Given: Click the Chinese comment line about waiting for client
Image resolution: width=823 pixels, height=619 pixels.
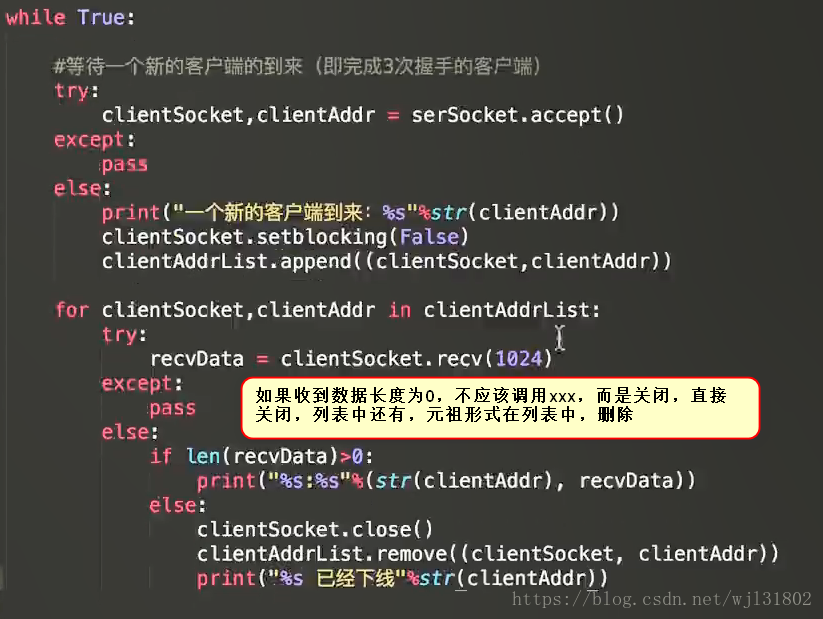Looking at the screenshot, I should [297, 66].
